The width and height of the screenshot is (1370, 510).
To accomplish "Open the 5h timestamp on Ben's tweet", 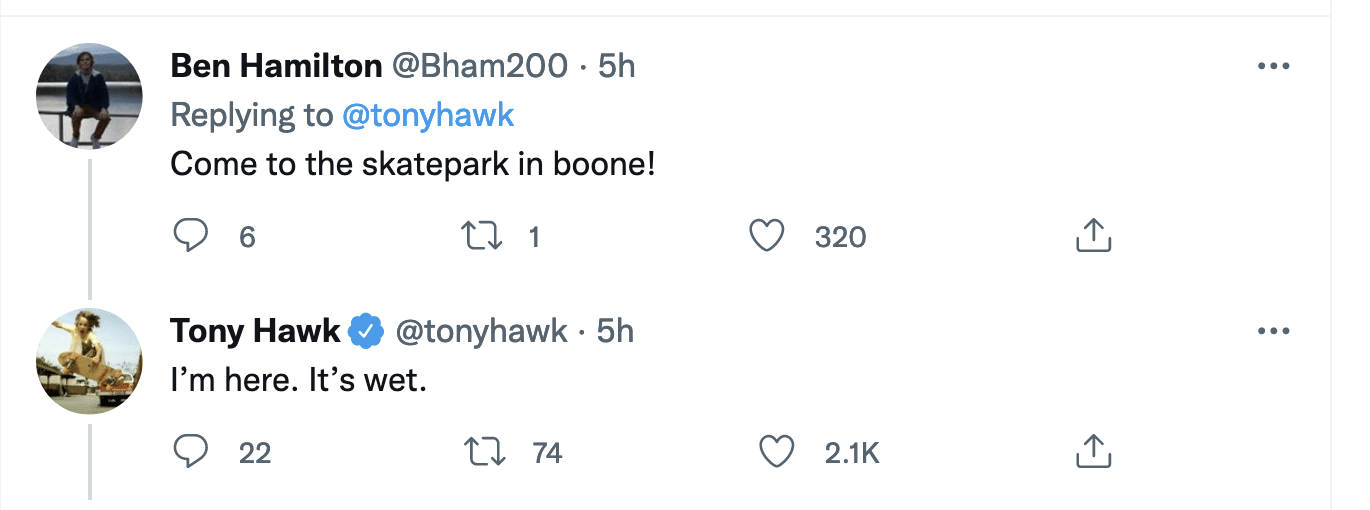I will pyautogui.click(x=616, y=66).
